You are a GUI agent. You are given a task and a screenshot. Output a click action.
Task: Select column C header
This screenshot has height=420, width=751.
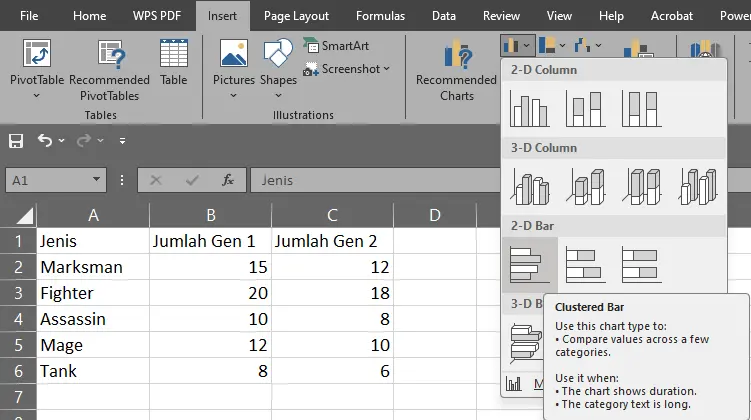(332, 216)
